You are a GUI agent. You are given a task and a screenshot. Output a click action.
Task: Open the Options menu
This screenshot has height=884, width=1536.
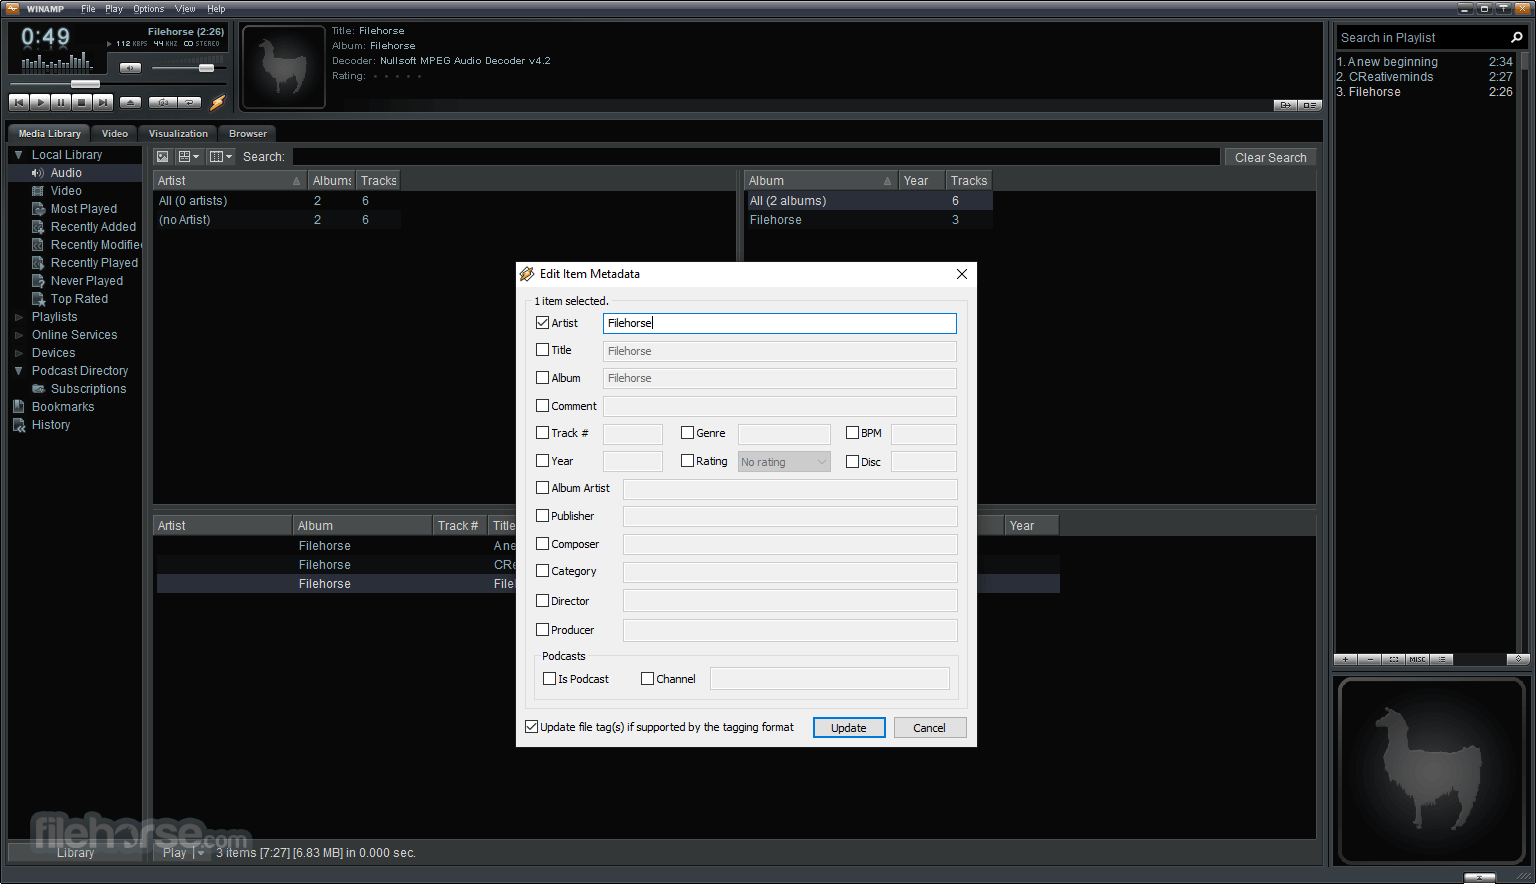[x=148, y=9]
